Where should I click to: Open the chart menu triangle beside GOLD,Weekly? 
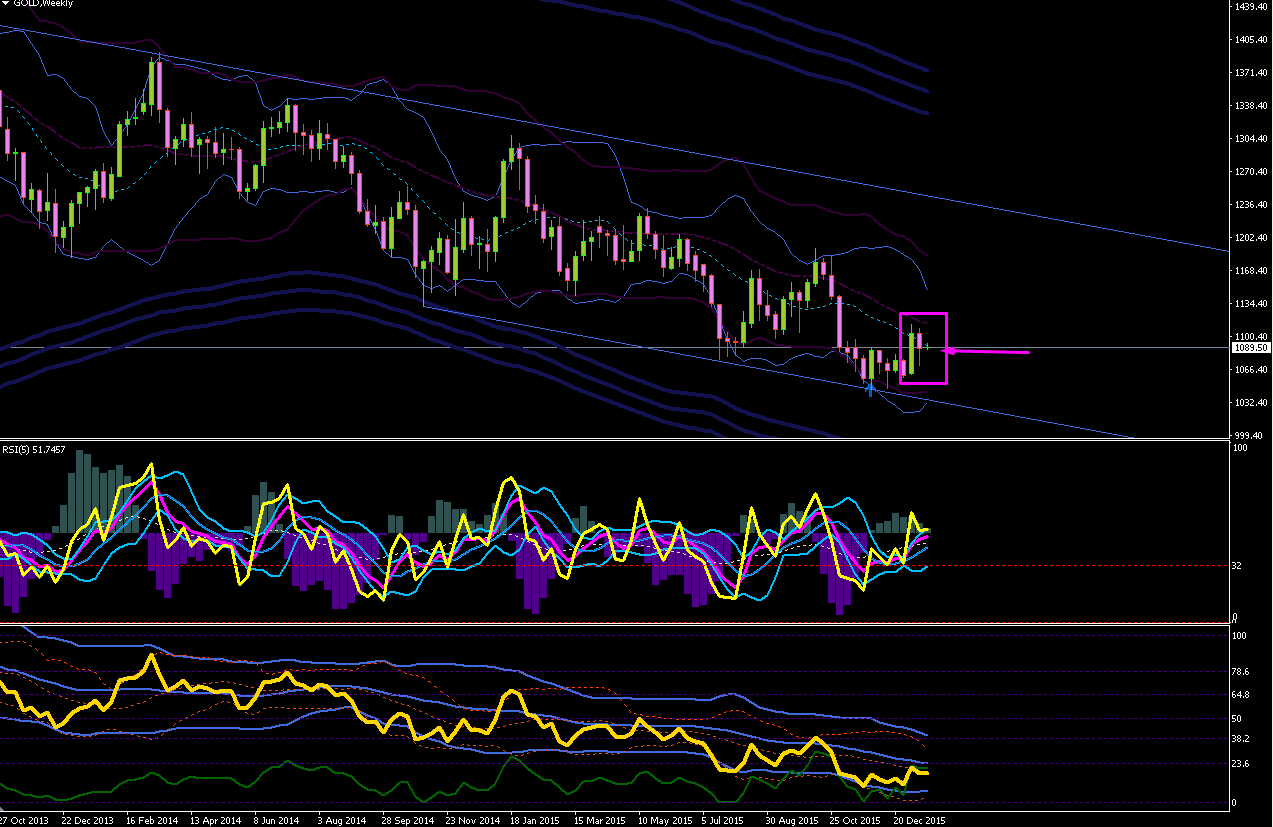coord(5,4)
